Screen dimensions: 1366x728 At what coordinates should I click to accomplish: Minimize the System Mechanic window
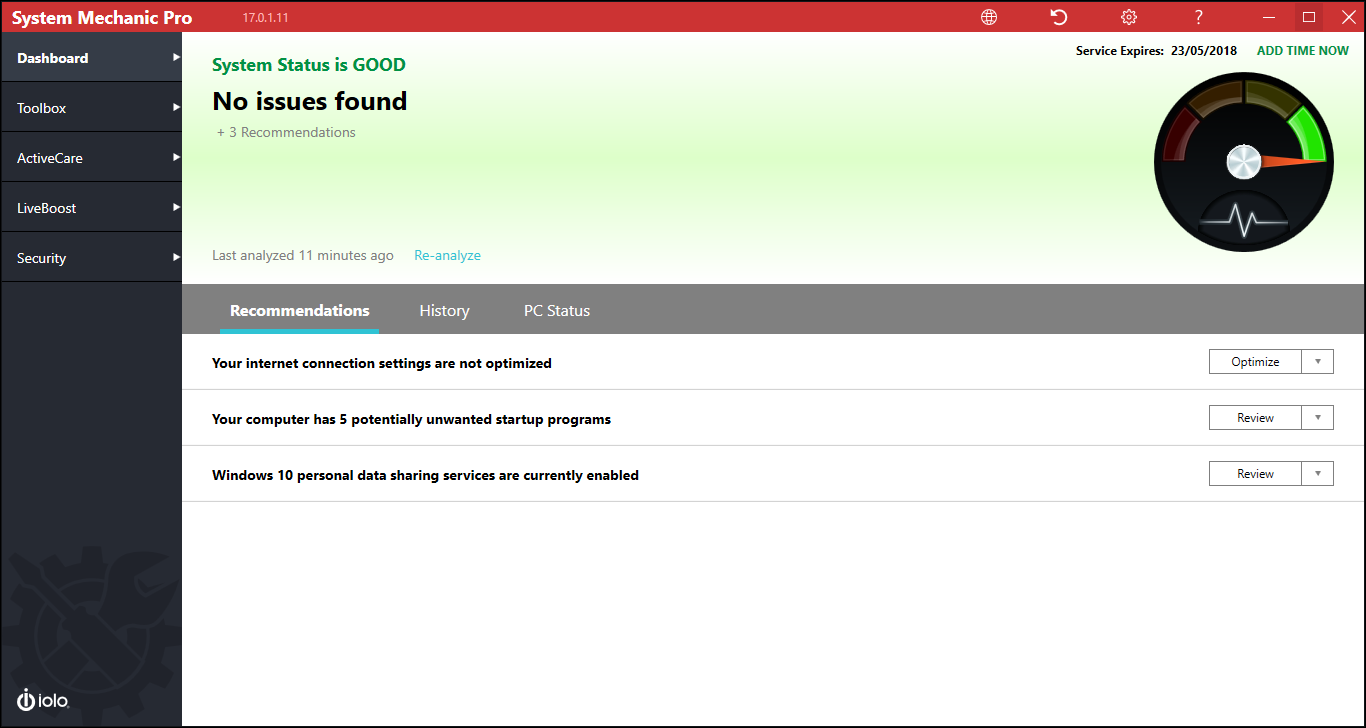(1269, 17)
